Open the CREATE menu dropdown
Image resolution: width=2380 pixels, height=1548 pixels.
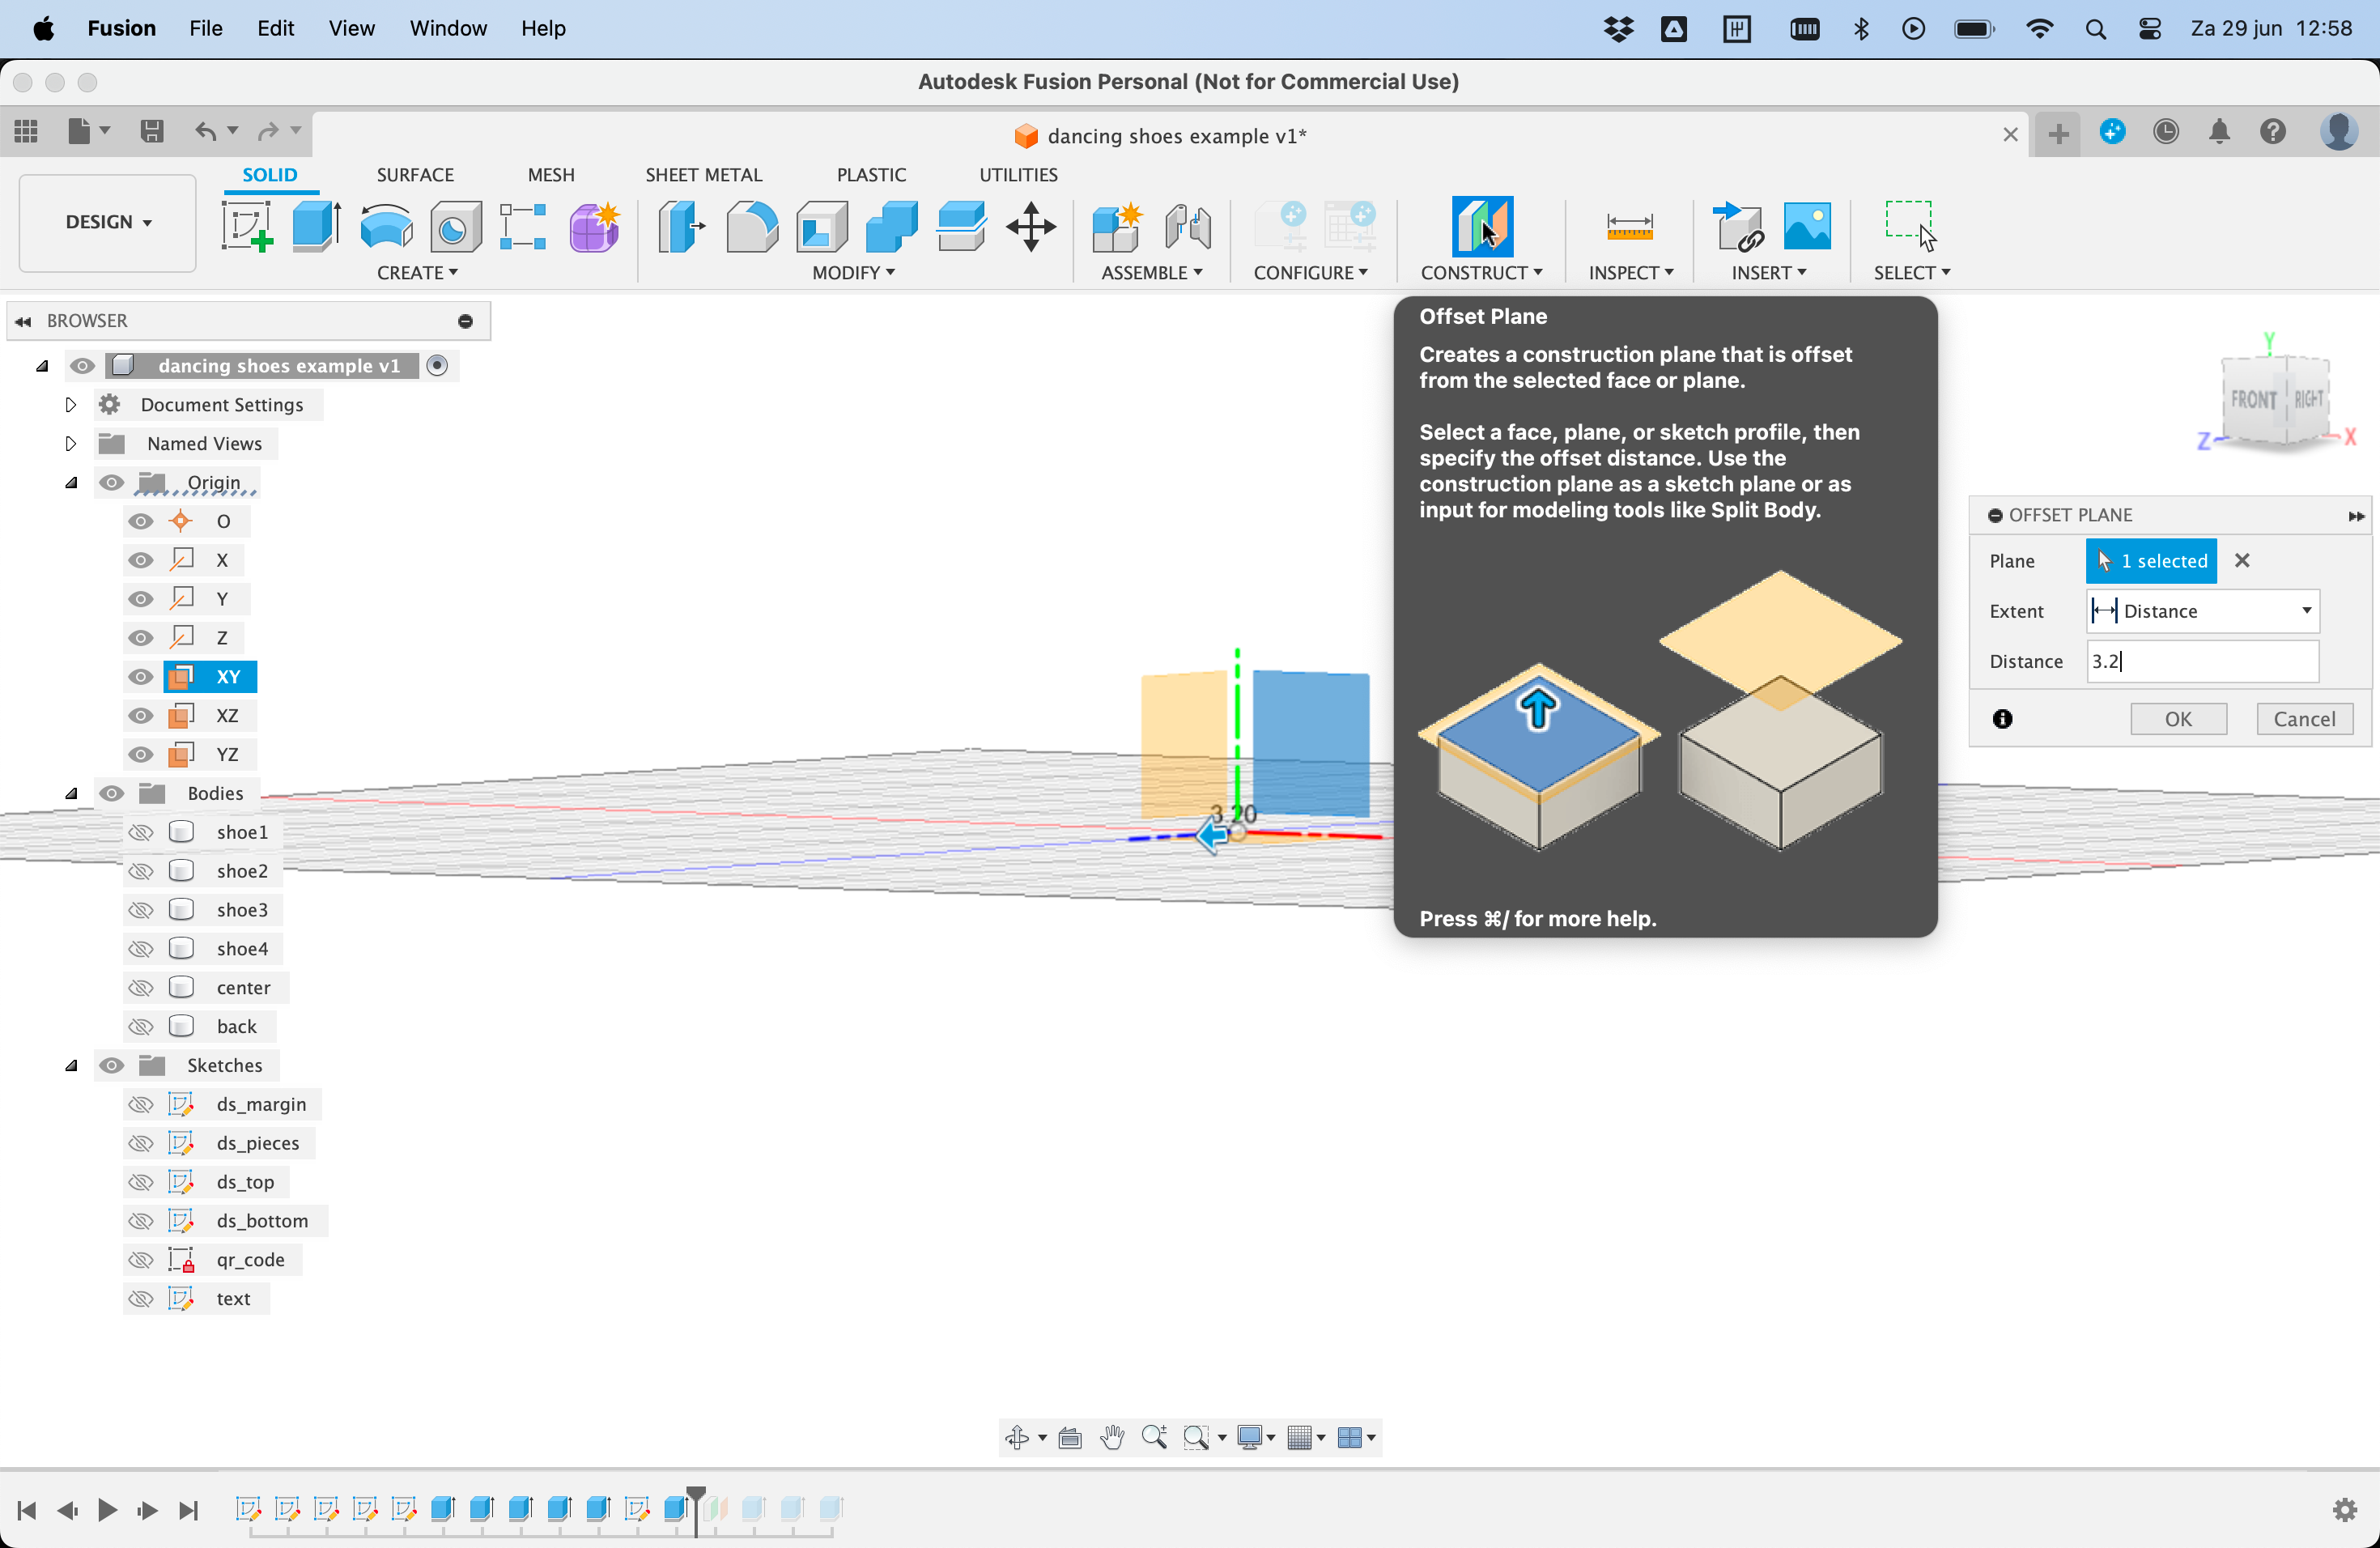[x=417, y=273]
